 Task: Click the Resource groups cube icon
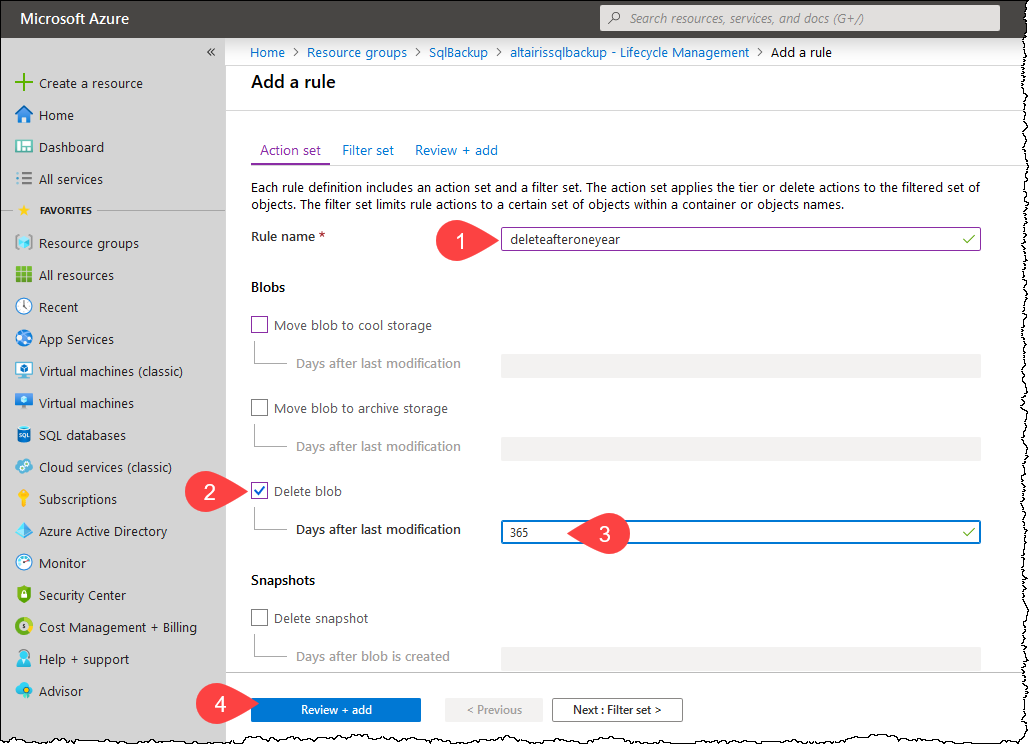pyautogui.click(x=24, y=243)
